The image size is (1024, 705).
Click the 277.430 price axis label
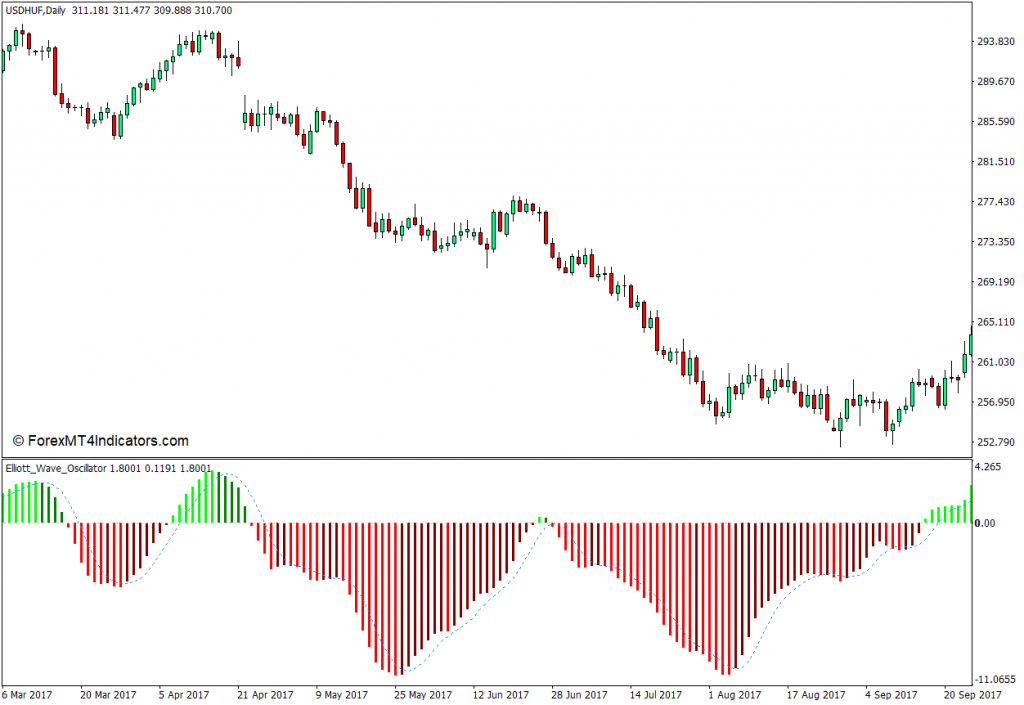[996, 202]
